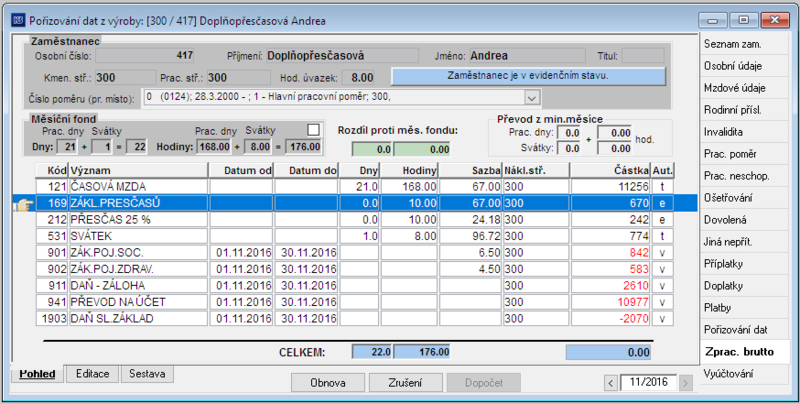
Task: Click the Datum do column header
Action: (x=306, y=170)
